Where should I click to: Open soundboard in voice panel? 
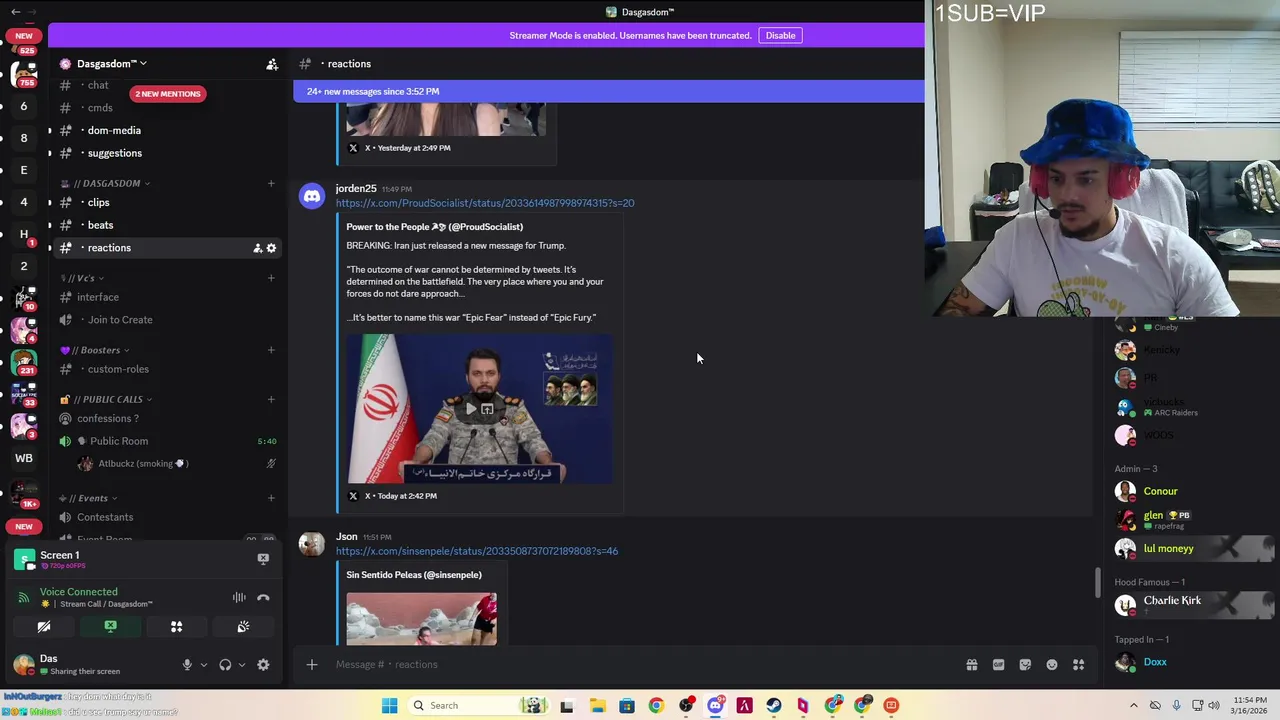(243, 627)
